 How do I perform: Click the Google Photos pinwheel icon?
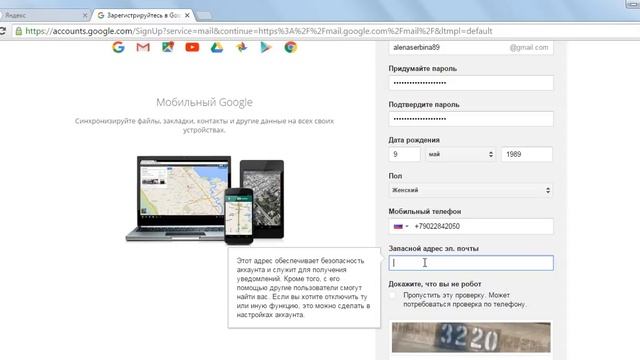(241, 47)
